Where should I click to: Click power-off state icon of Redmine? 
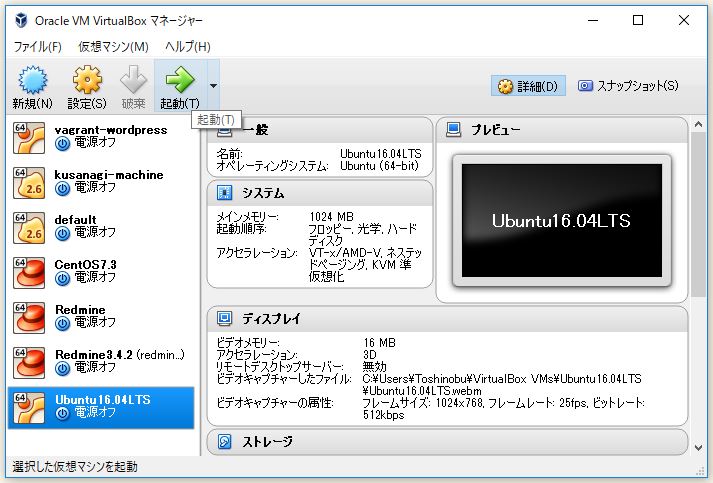63,324
